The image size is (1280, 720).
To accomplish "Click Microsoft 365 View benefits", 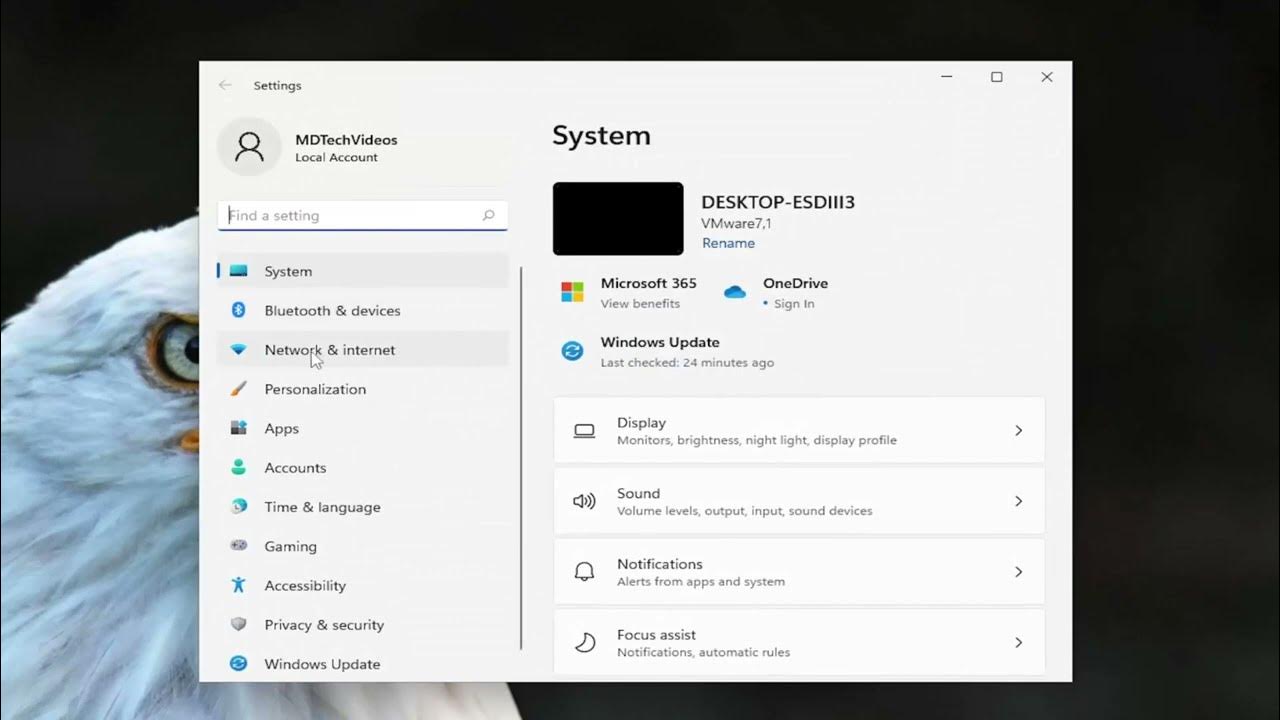I will coord(640,304).
